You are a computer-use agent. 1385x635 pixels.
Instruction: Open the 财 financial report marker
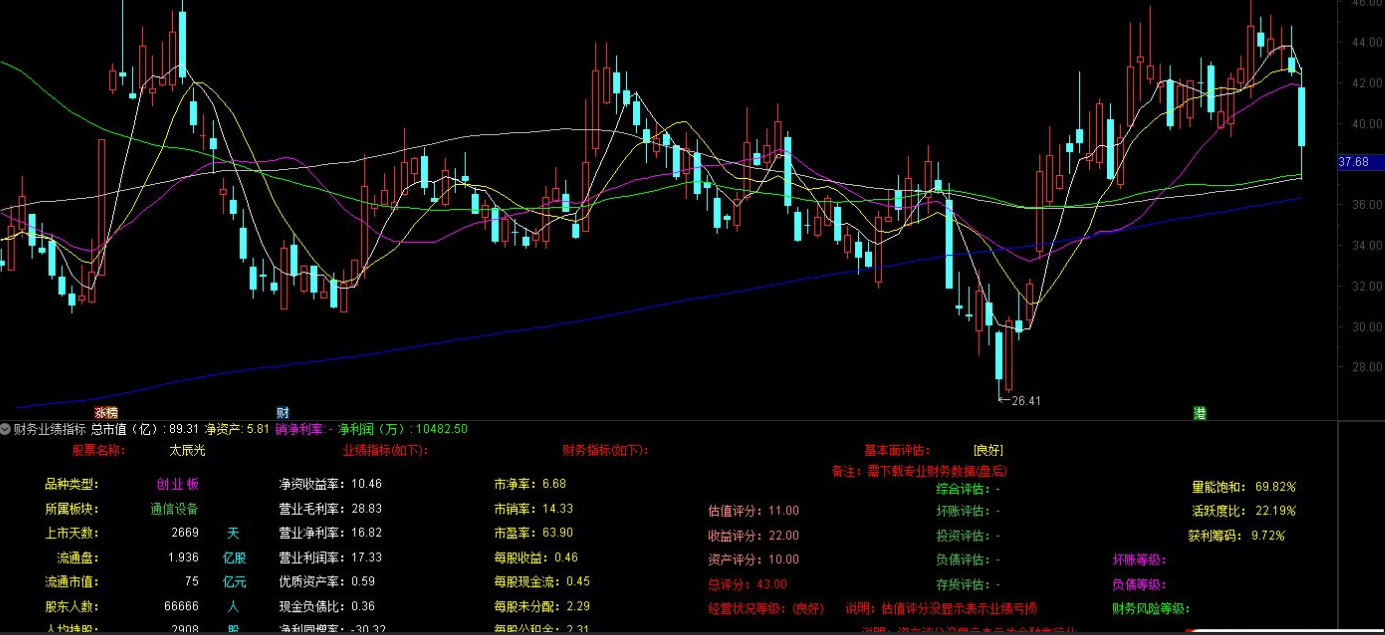coord(283,412)
